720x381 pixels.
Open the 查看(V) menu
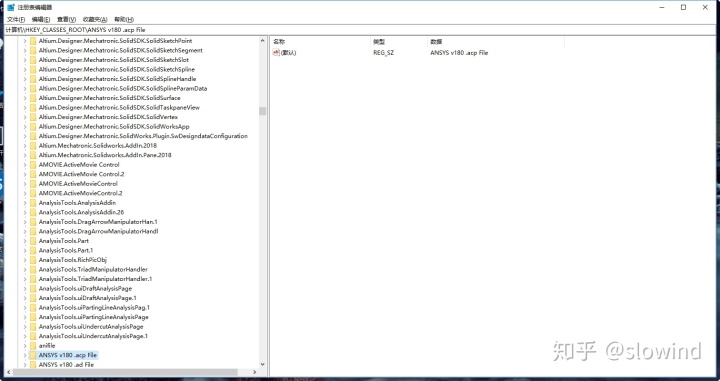click(66, 19)
